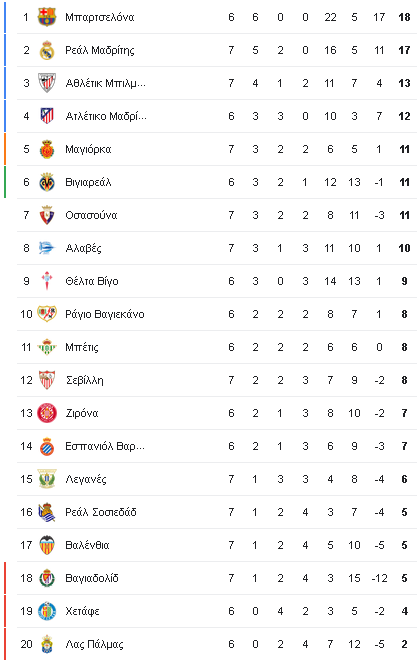Click the Real Madrid crest icon

[x=47, y=50]
